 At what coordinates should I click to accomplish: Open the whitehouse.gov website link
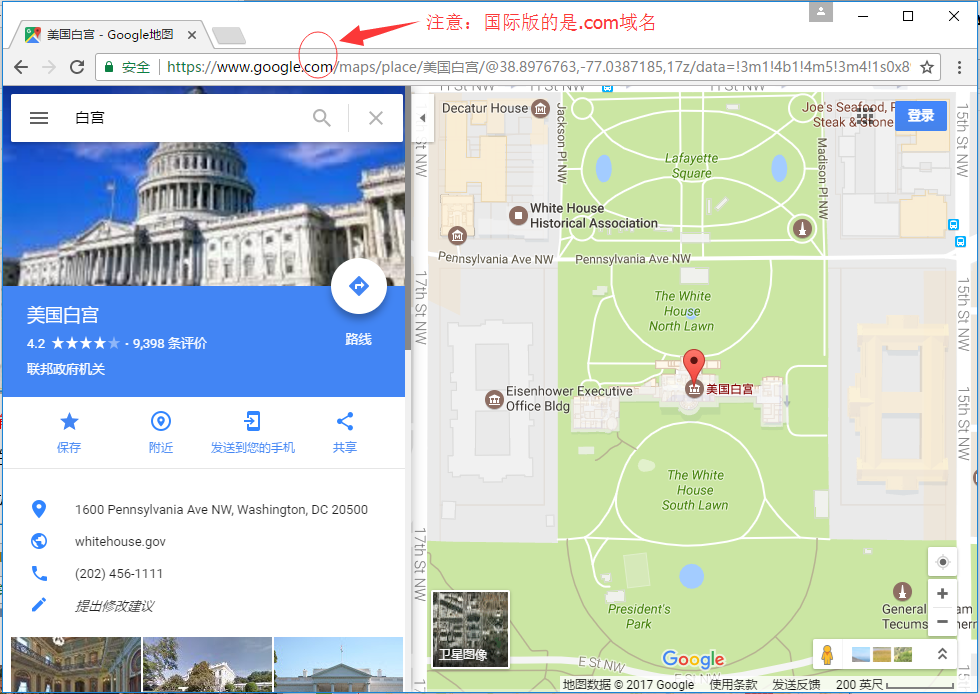coord(120,541)
